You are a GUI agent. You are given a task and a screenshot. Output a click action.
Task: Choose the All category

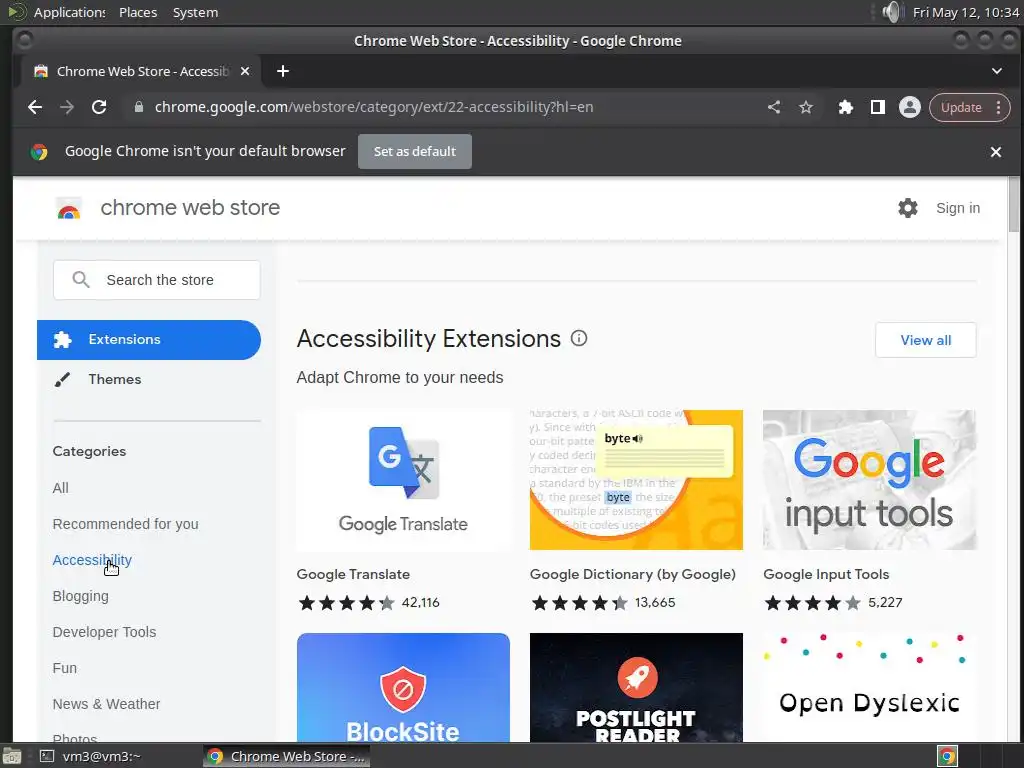point(61,488)
